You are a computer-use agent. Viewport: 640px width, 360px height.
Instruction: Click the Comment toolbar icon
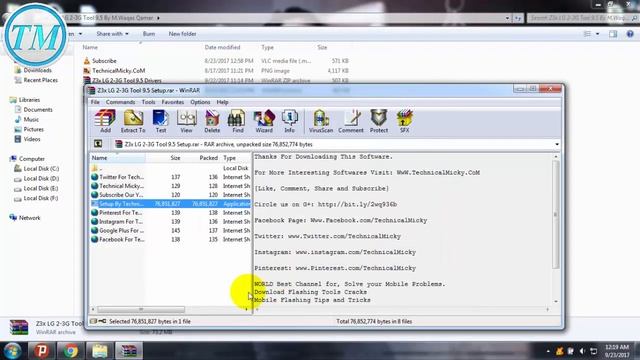click(351, 121)
